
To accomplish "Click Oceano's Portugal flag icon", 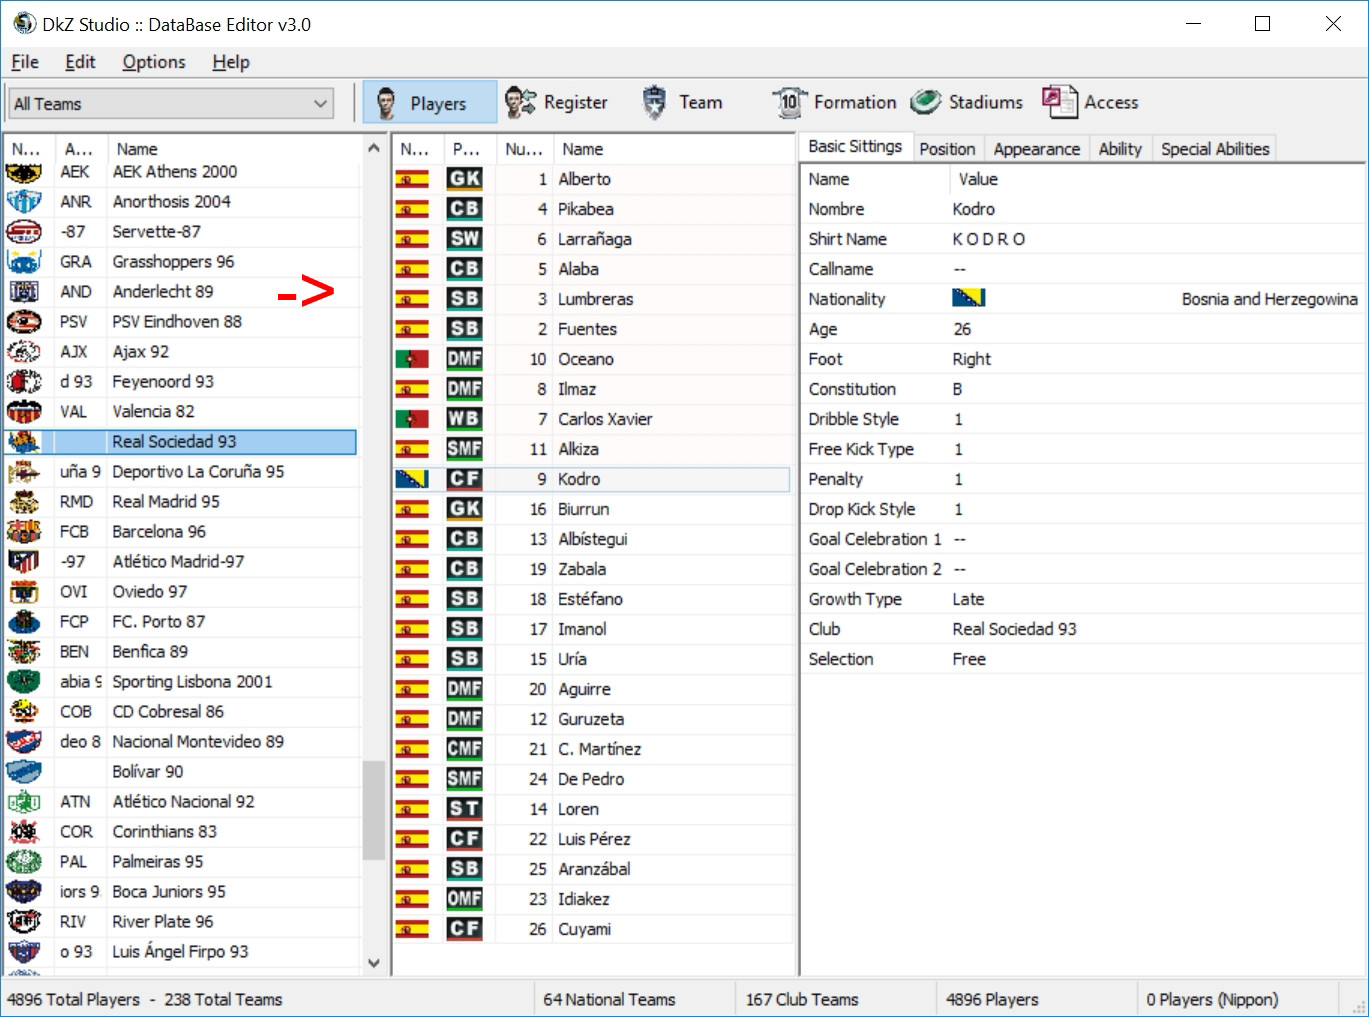I will (x=412, y=359).
